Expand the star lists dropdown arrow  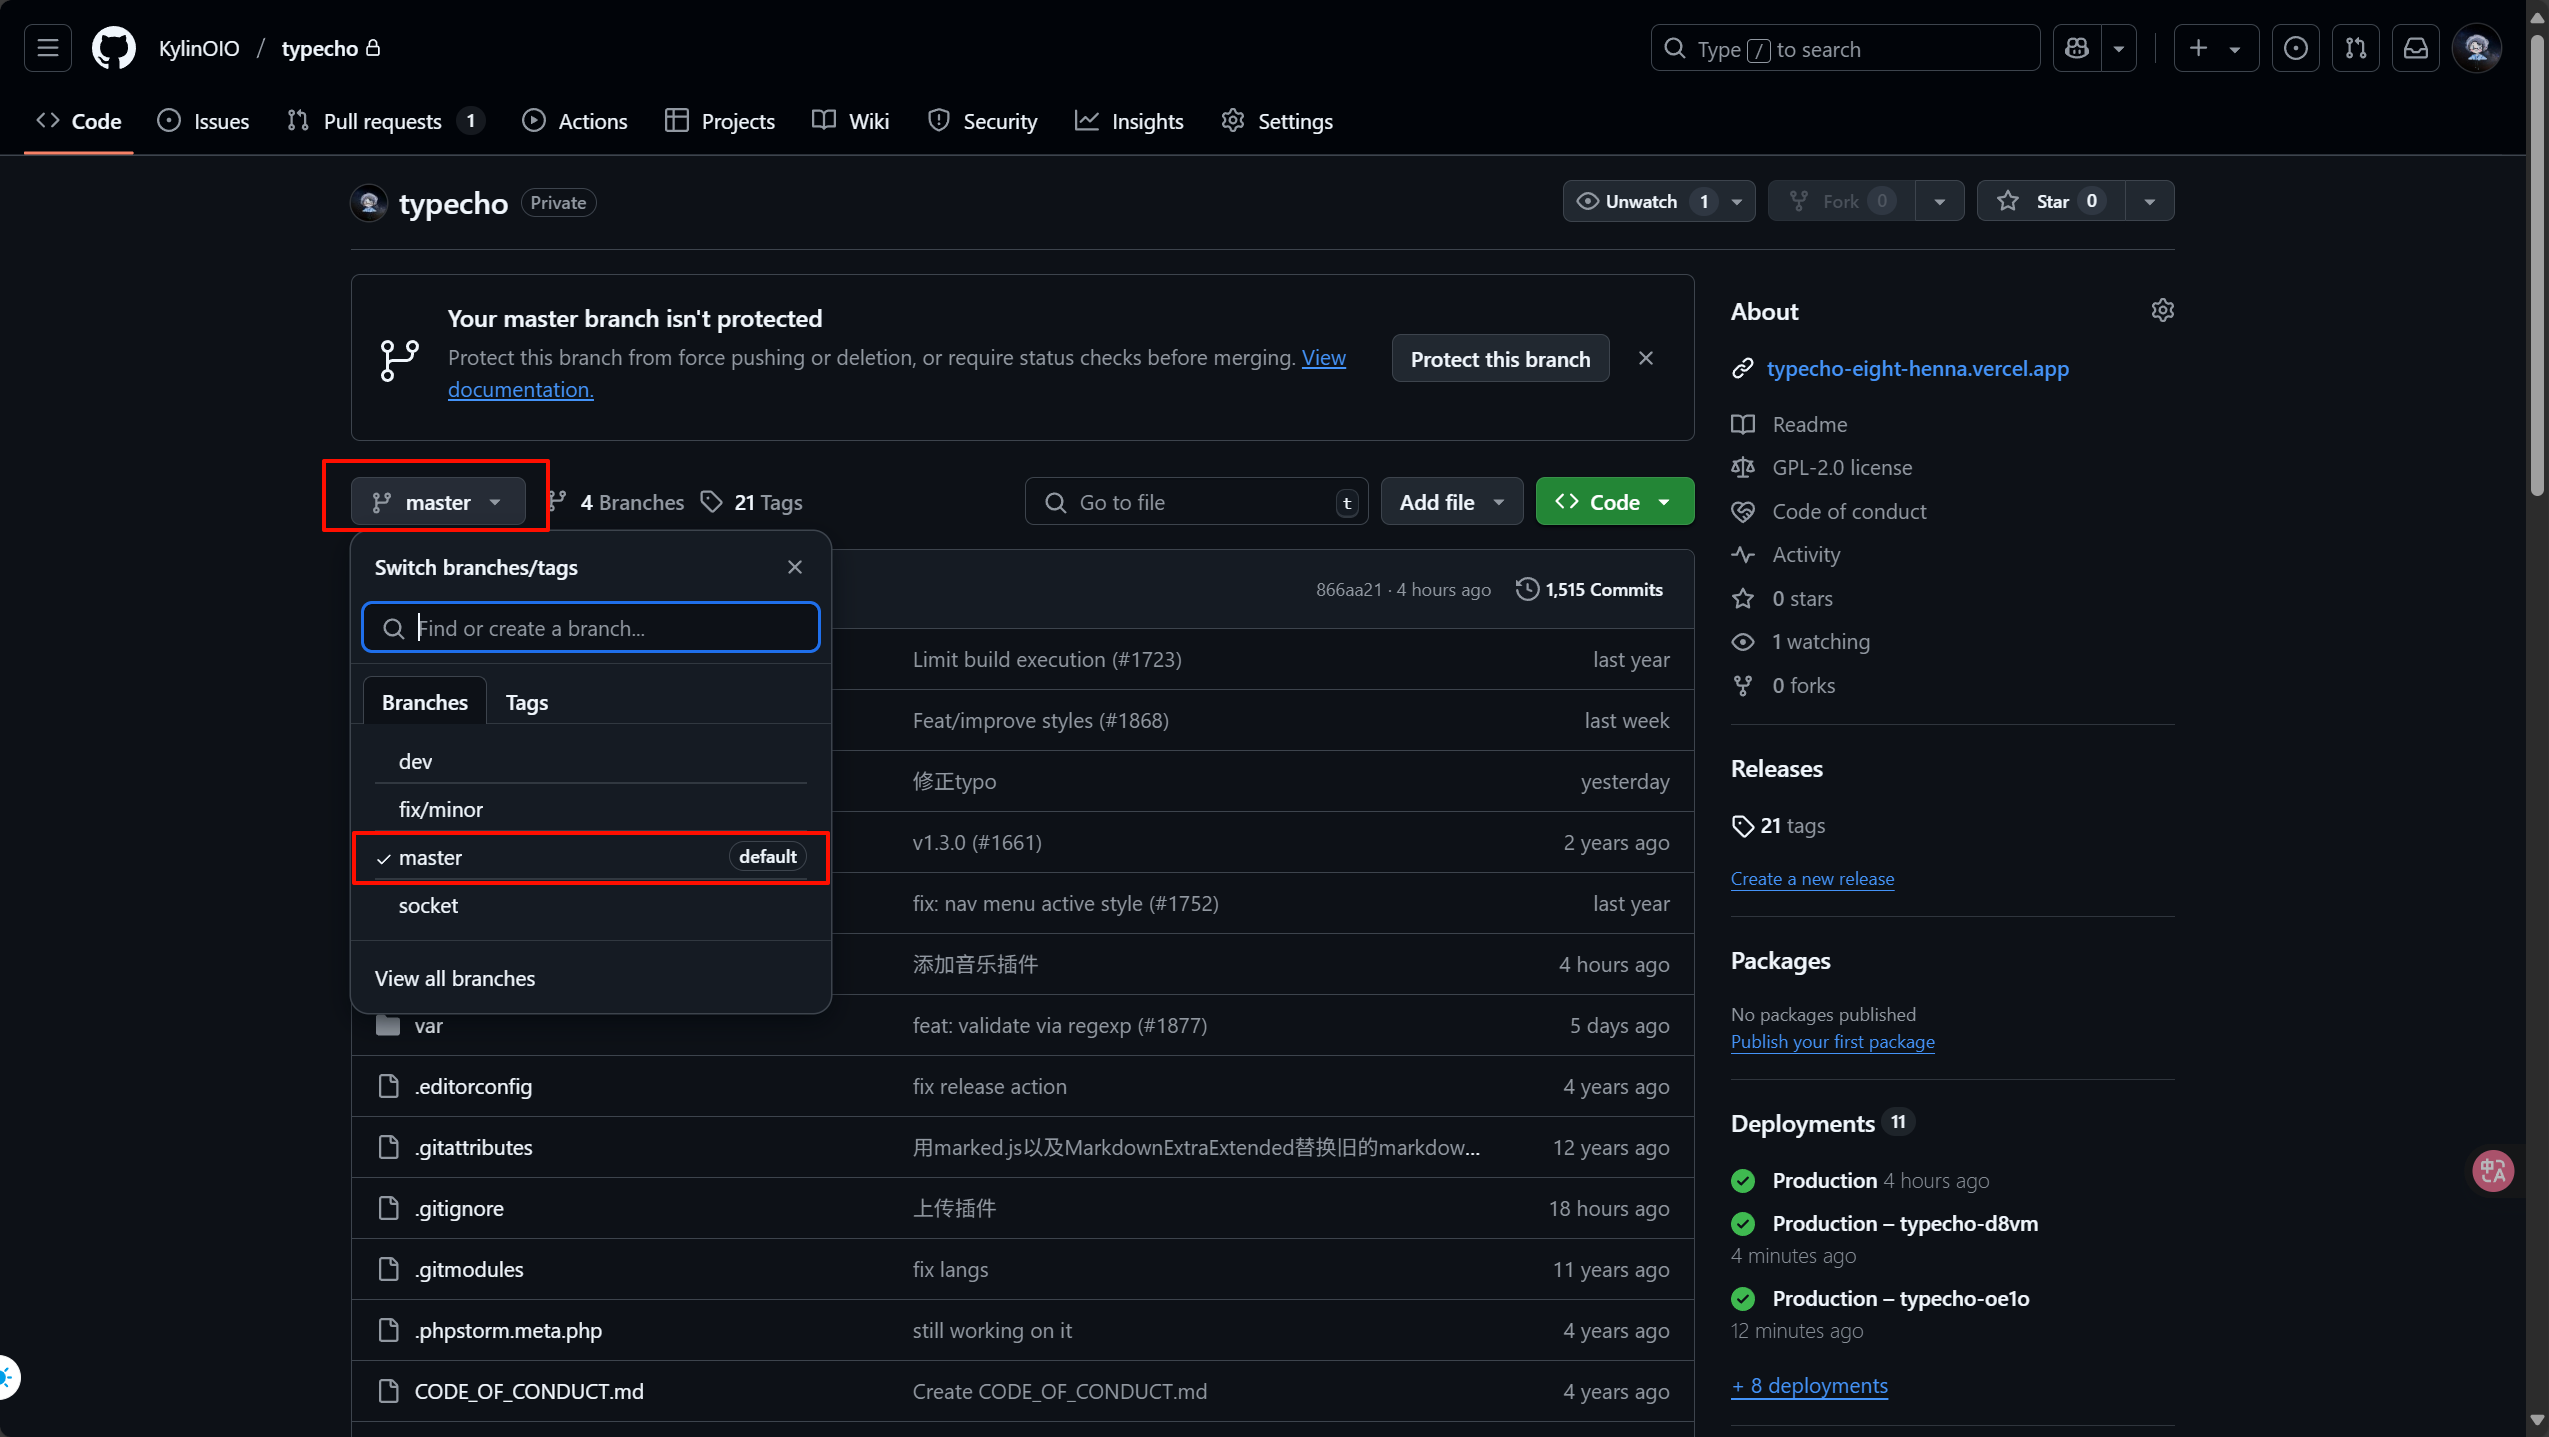coord(2149,201)
